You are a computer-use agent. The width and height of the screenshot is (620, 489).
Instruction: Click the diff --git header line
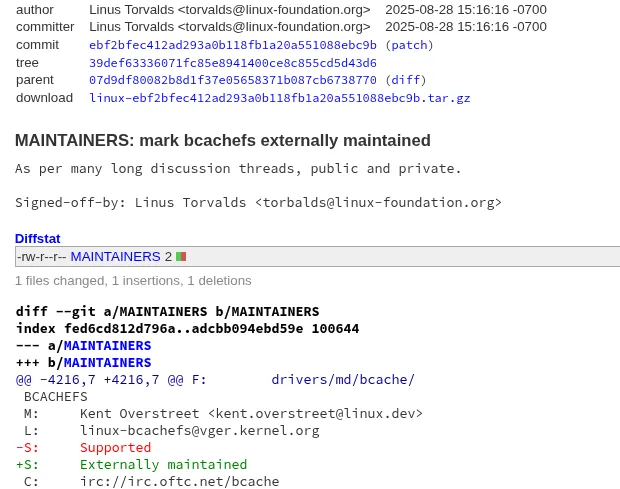click(167, 312)
